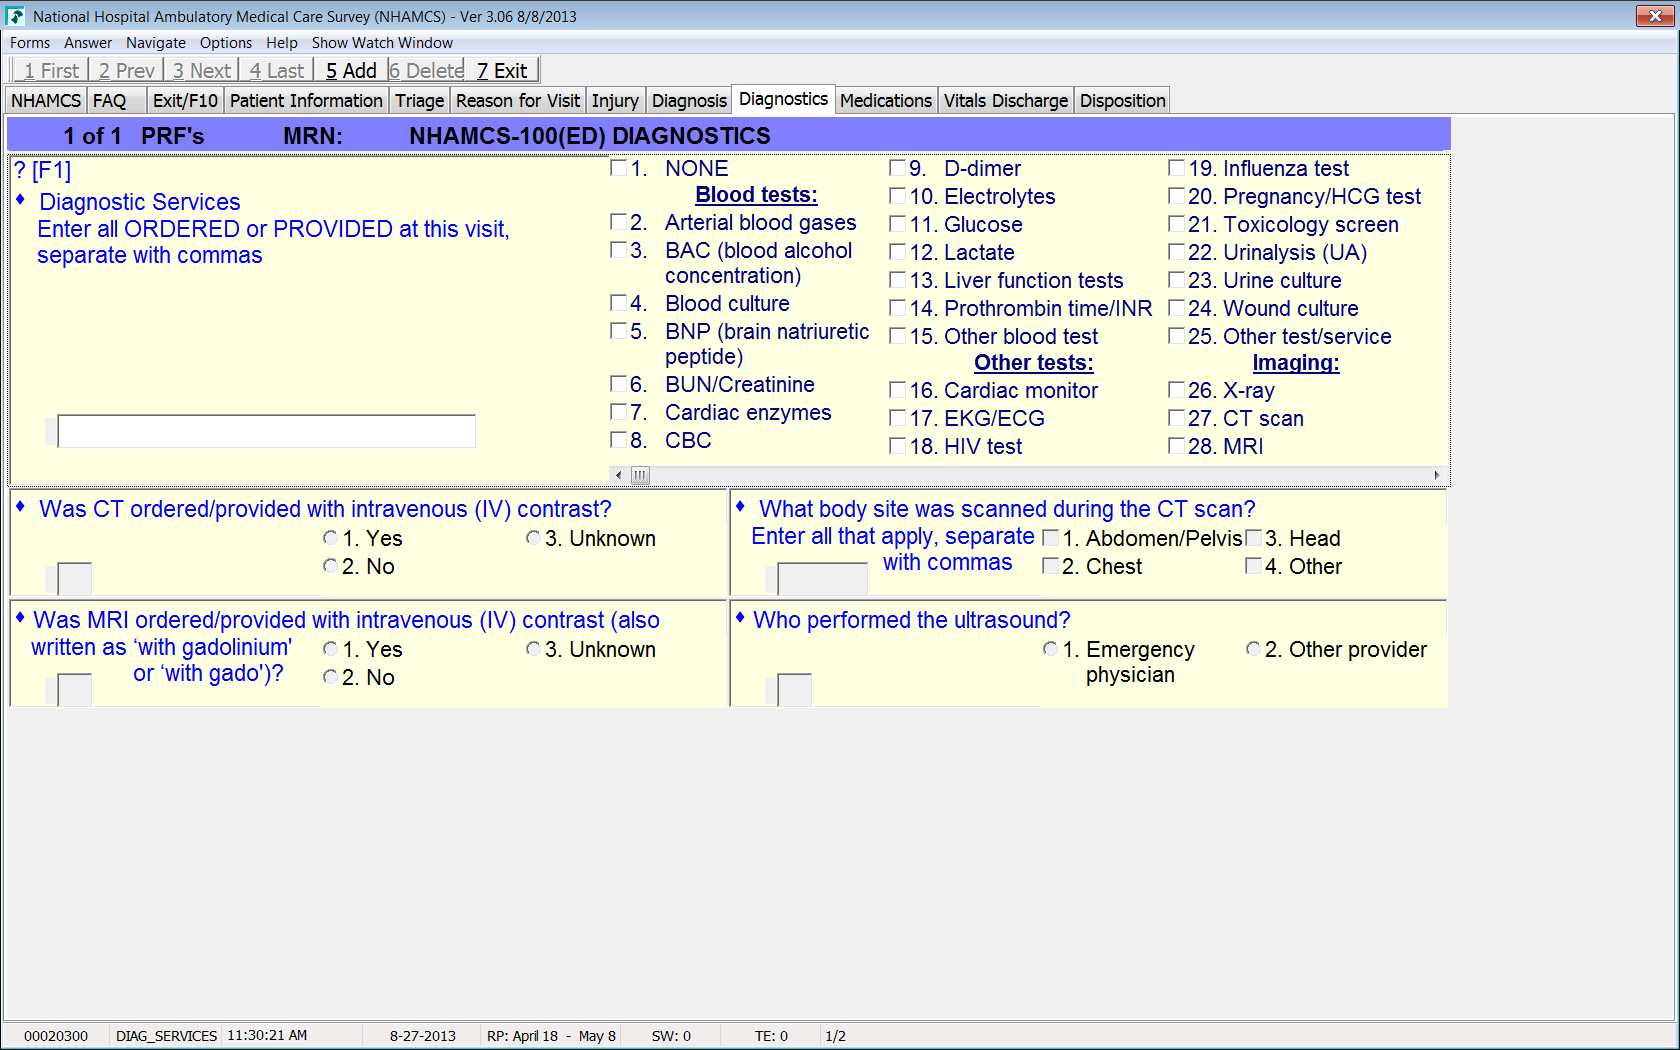Click the ? [F1] help link
1680x1050 pixels.
tap(43, 170)
